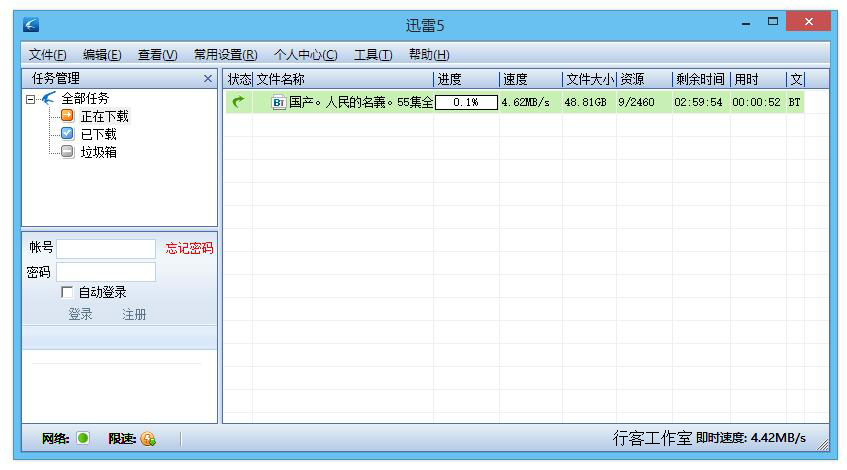Click the 忘记密码 link

189,248
